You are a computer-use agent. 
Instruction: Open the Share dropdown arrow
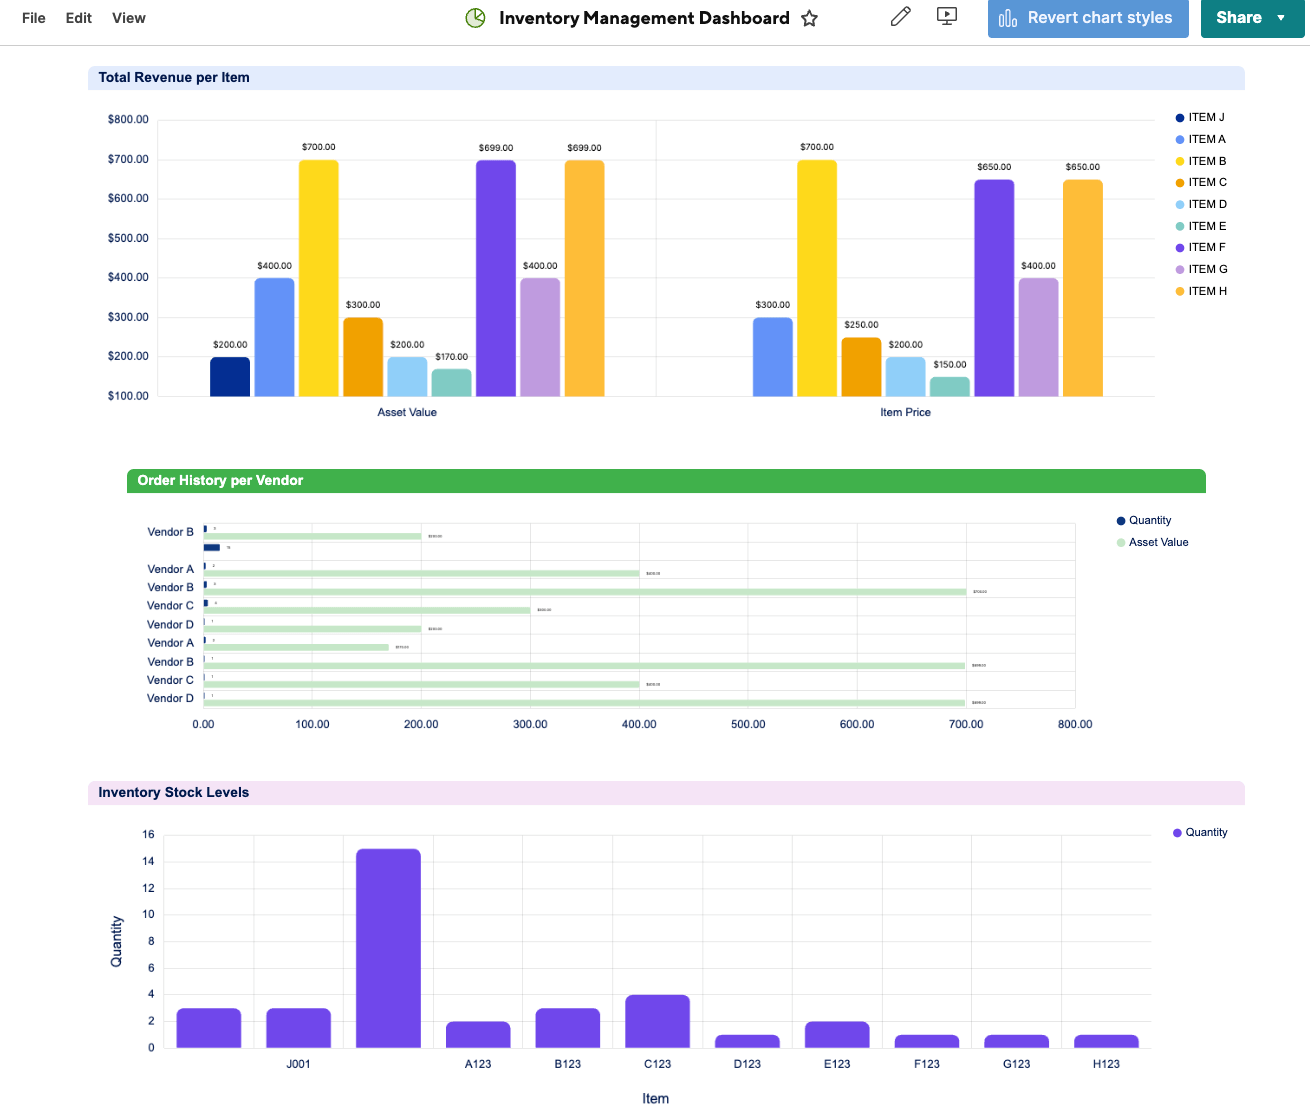1283,17
